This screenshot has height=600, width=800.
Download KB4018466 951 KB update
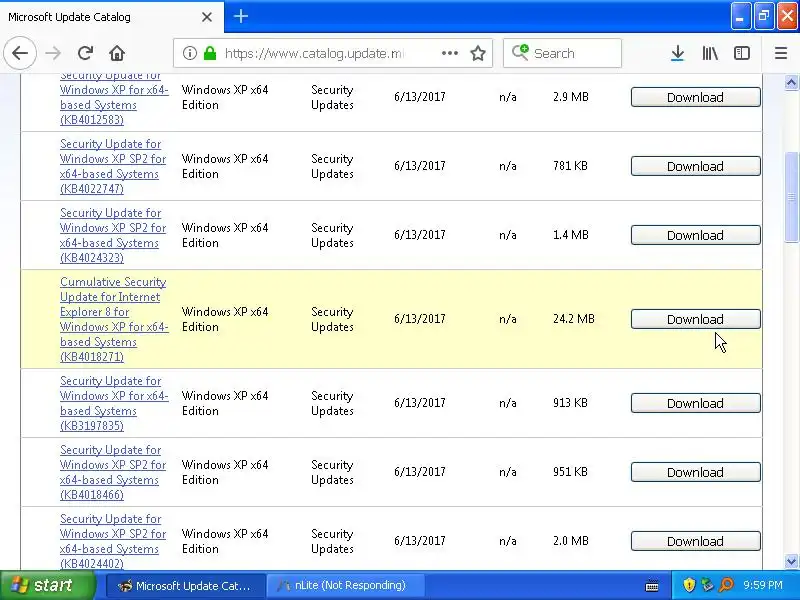coord(695,472)
